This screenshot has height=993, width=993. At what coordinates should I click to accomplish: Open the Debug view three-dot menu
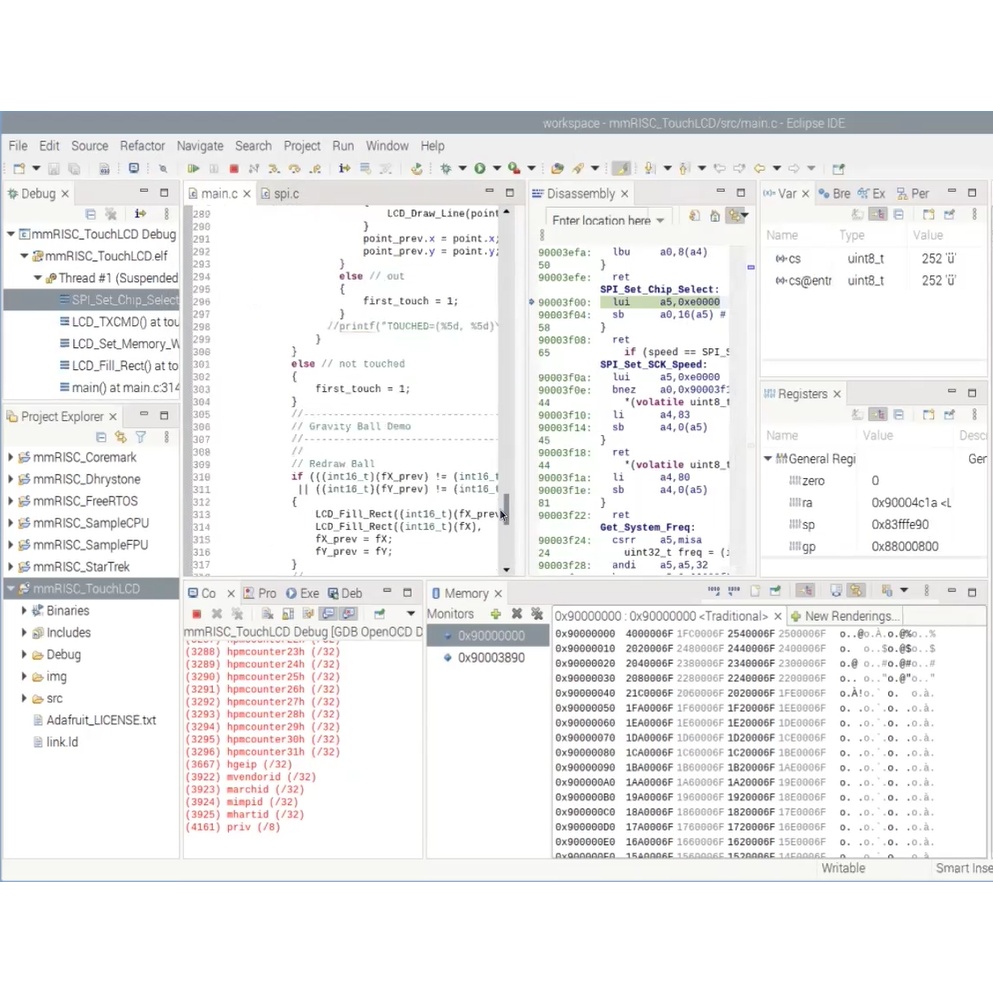coord(167,214)
